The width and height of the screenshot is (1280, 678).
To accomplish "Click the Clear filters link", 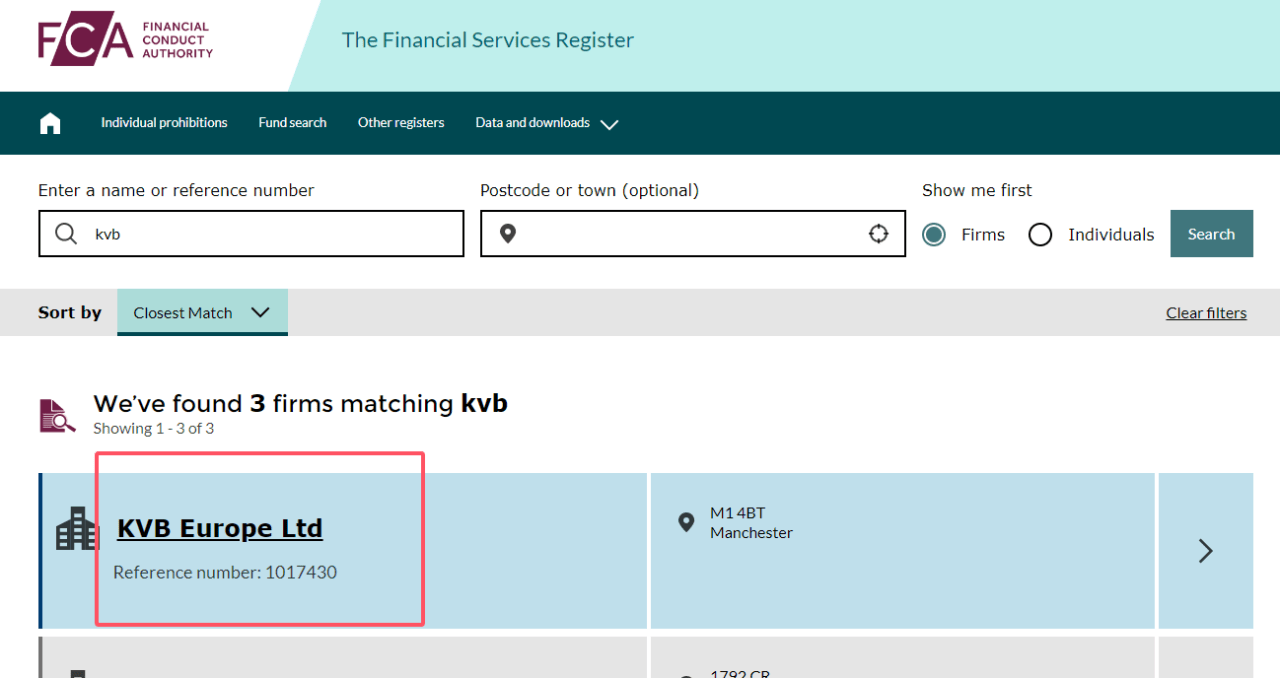I will point(1206,313).
